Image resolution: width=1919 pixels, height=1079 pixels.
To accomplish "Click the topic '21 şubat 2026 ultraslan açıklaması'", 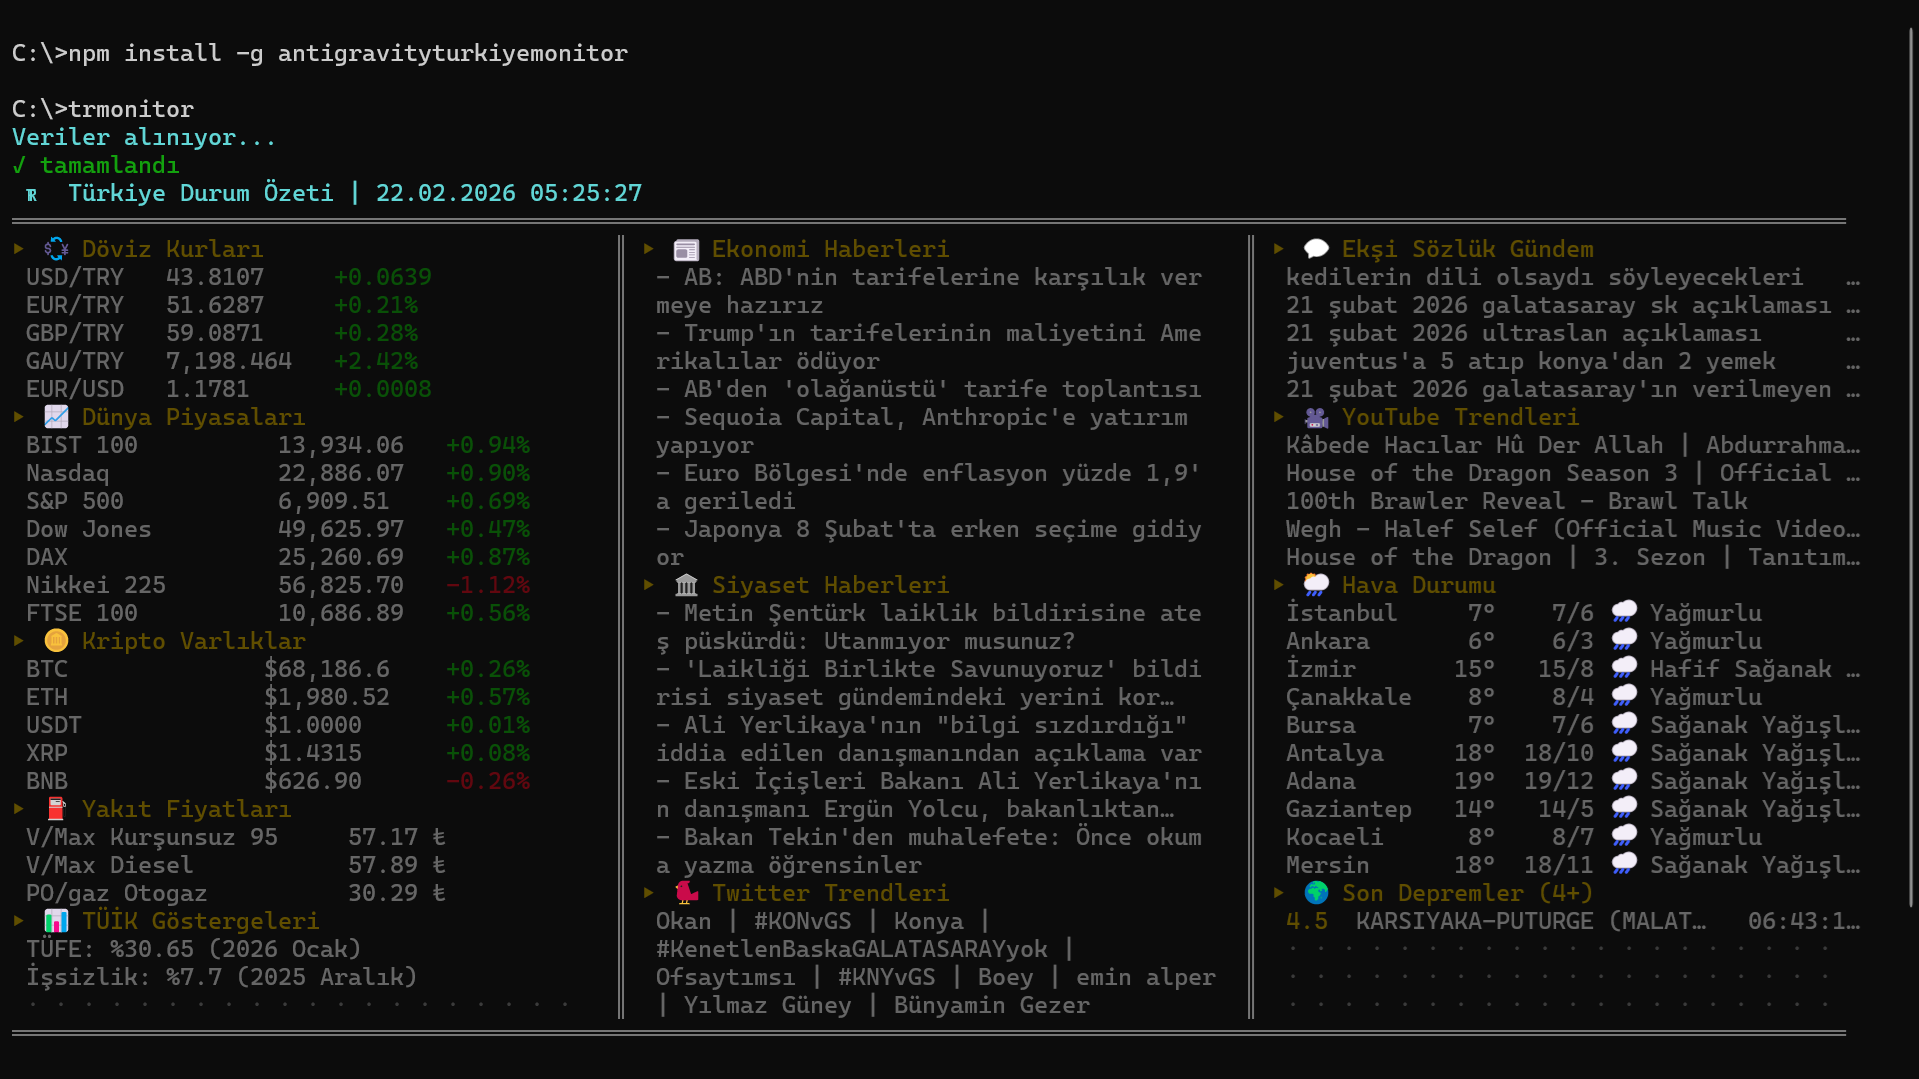I will (1524, 333).
